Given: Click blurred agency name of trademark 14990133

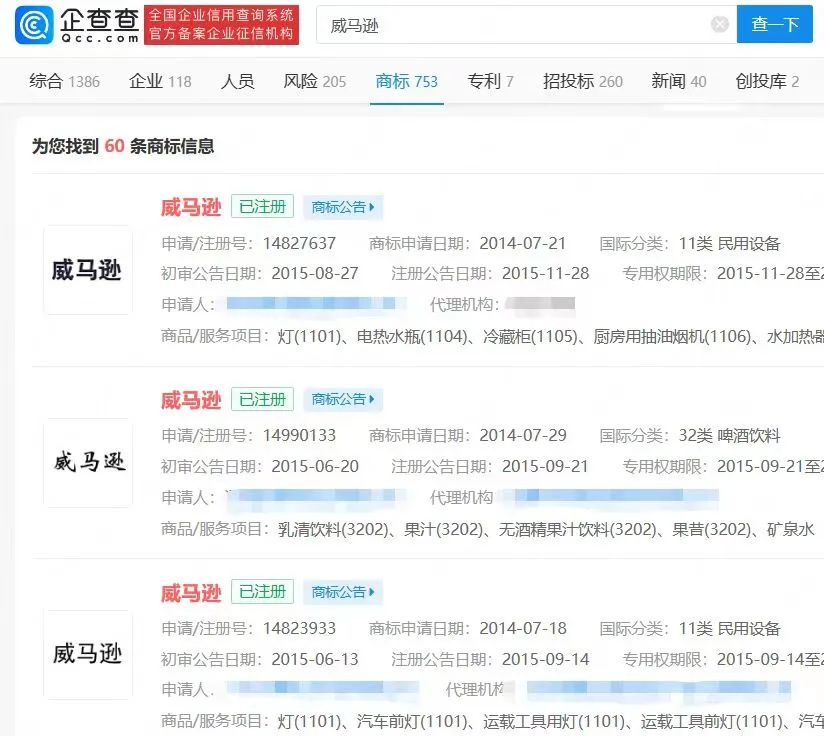Looking at the screenshot, I should click(615, 496).
